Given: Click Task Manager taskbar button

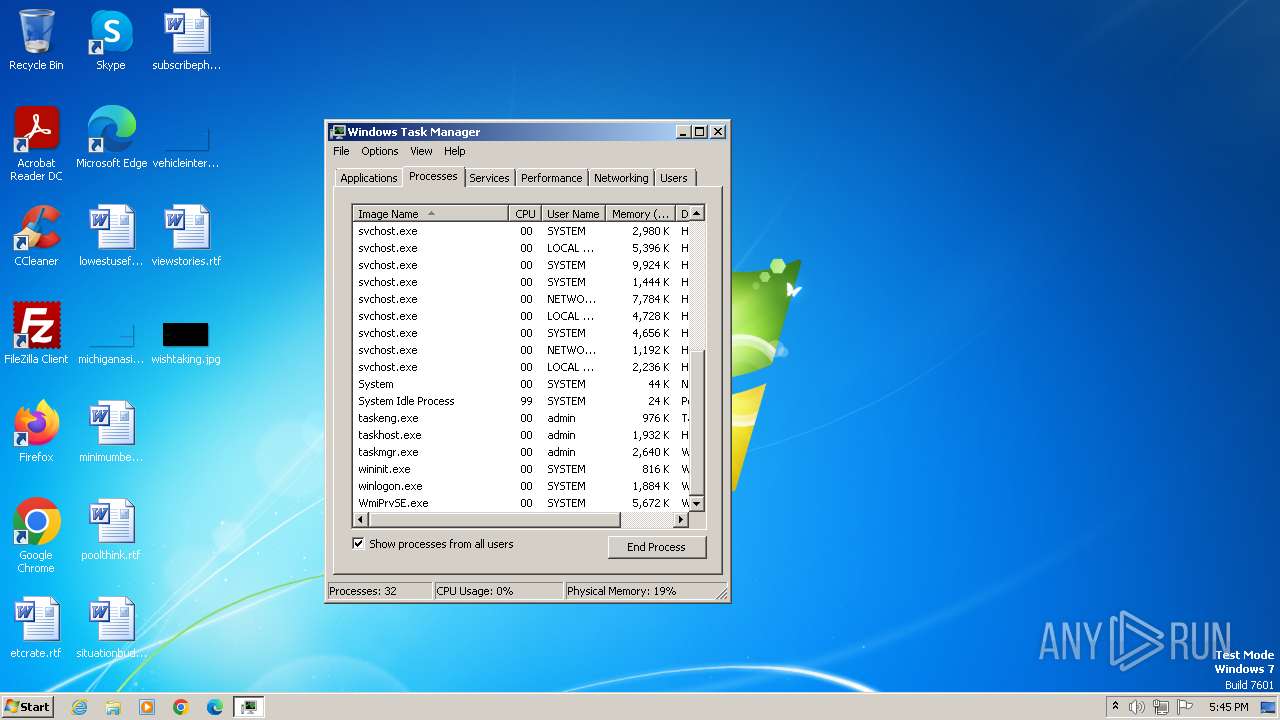Looking at the screenshot, I should coord(248,707).
